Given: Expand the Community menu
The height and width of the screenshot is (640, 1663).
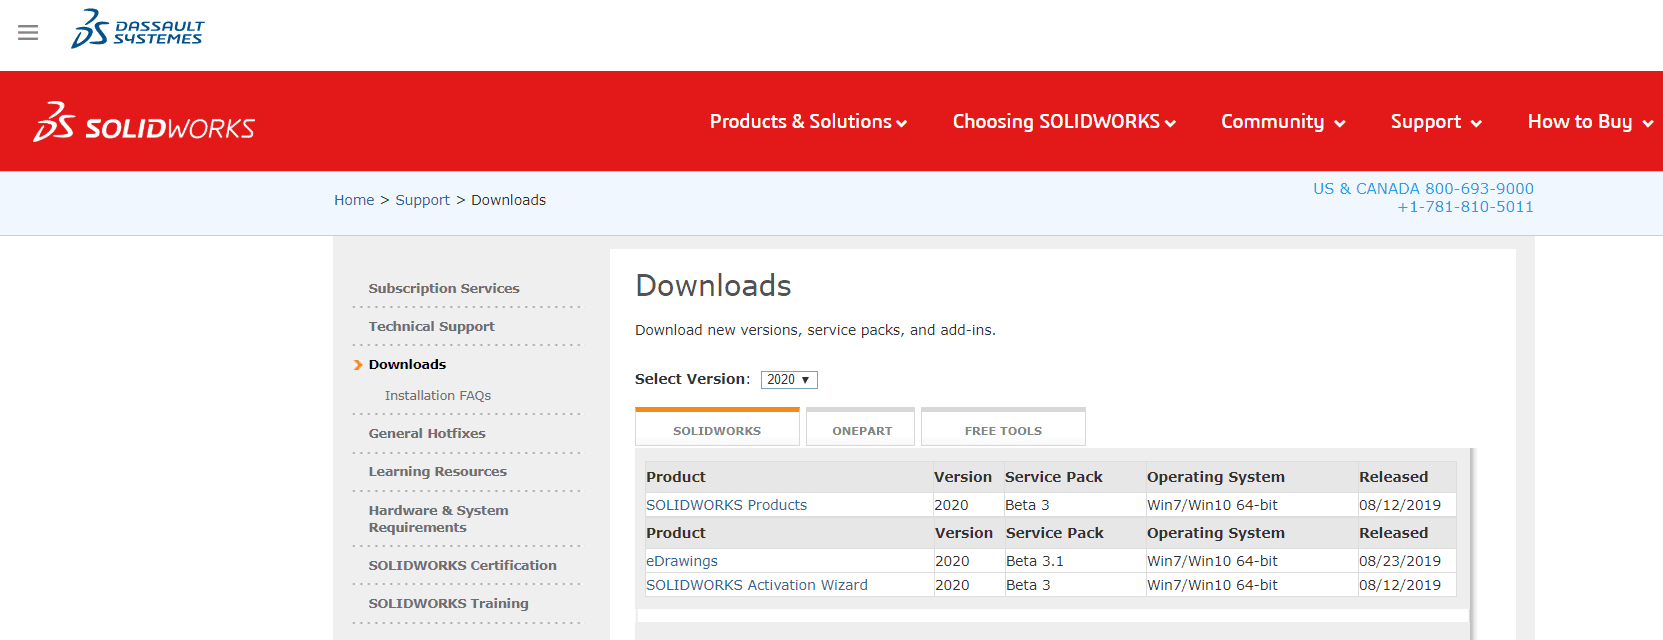Looking at the screenshot, I should tap(1283, 122).
